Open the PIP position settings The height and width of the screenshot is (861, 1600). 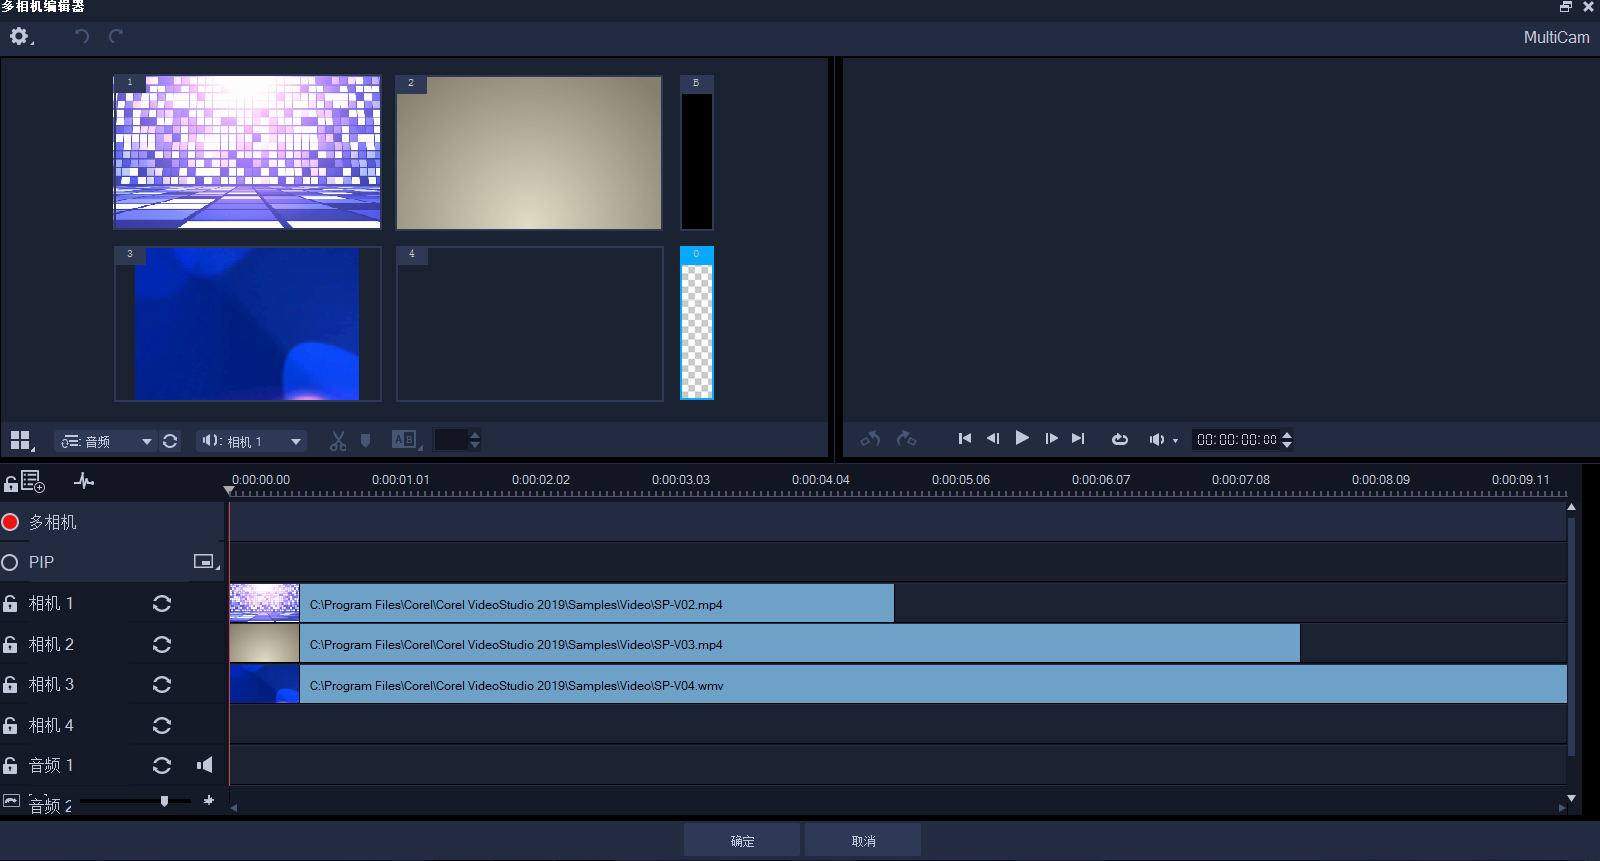pyautogui.click(x=206, y=562)
